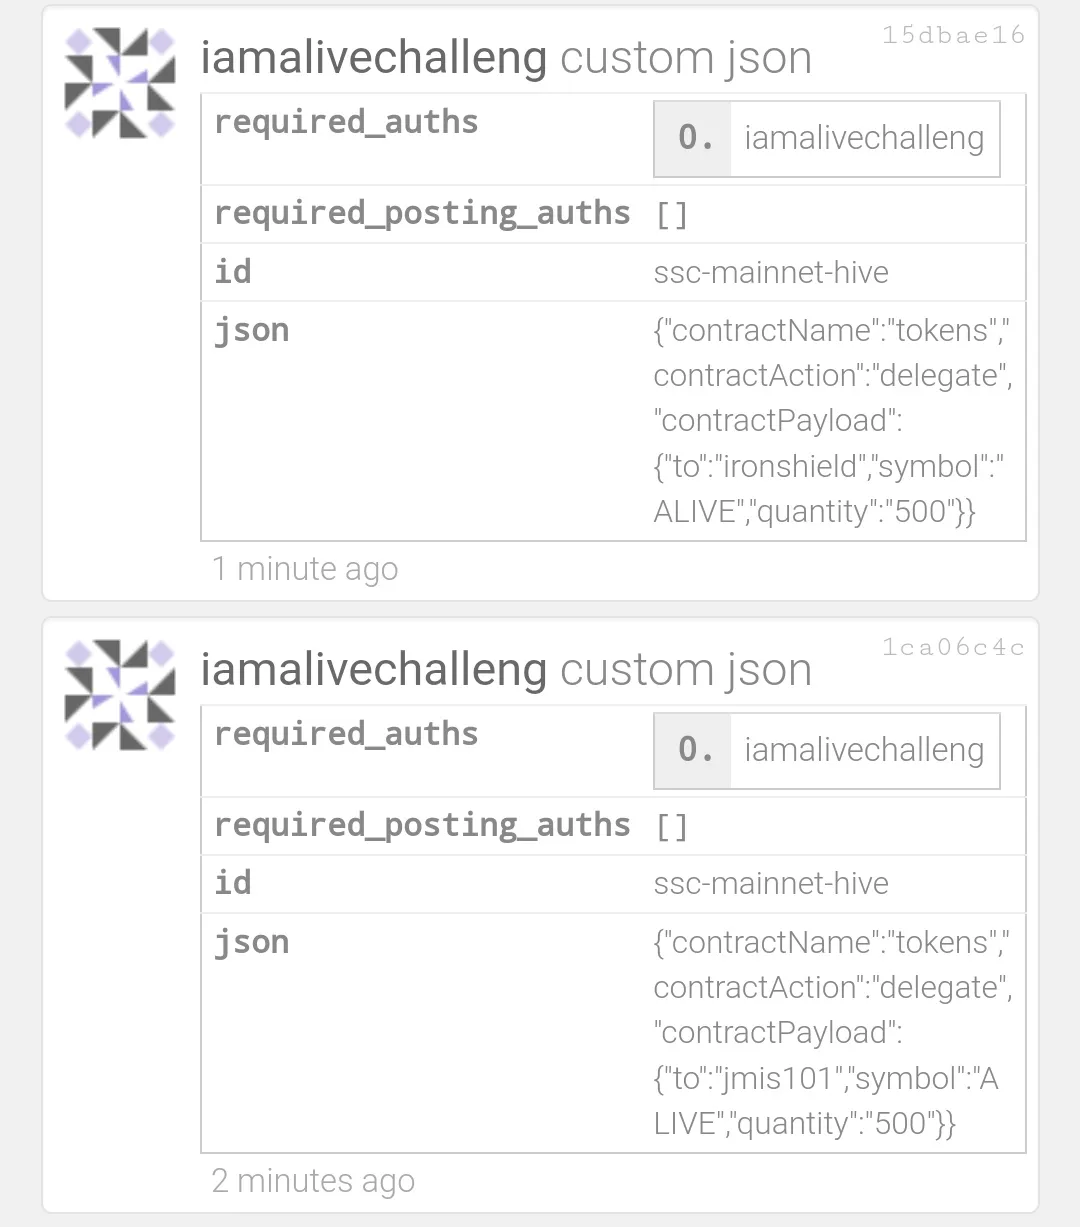Click the "2 minutes ago" timestamp
The height and width of the screenshot is (1227, 1080).
coord(313,1181)
